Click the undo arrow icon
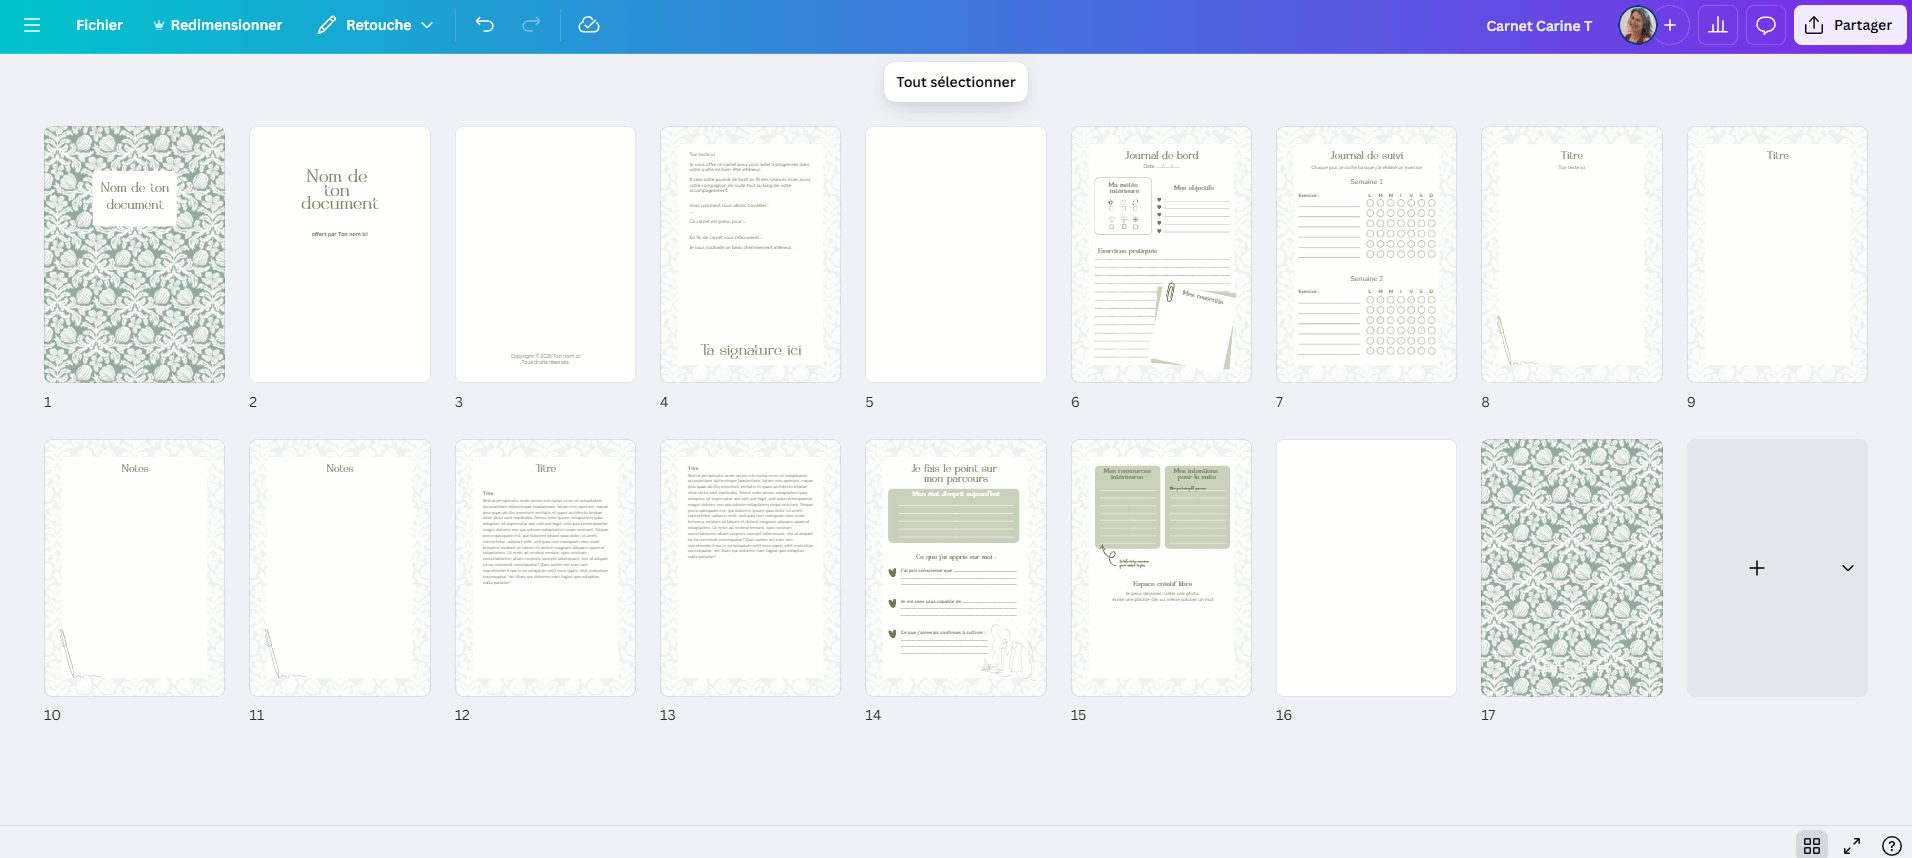Image resolution: width=1912 pixels, height=858 pixels. coord(485,25)
